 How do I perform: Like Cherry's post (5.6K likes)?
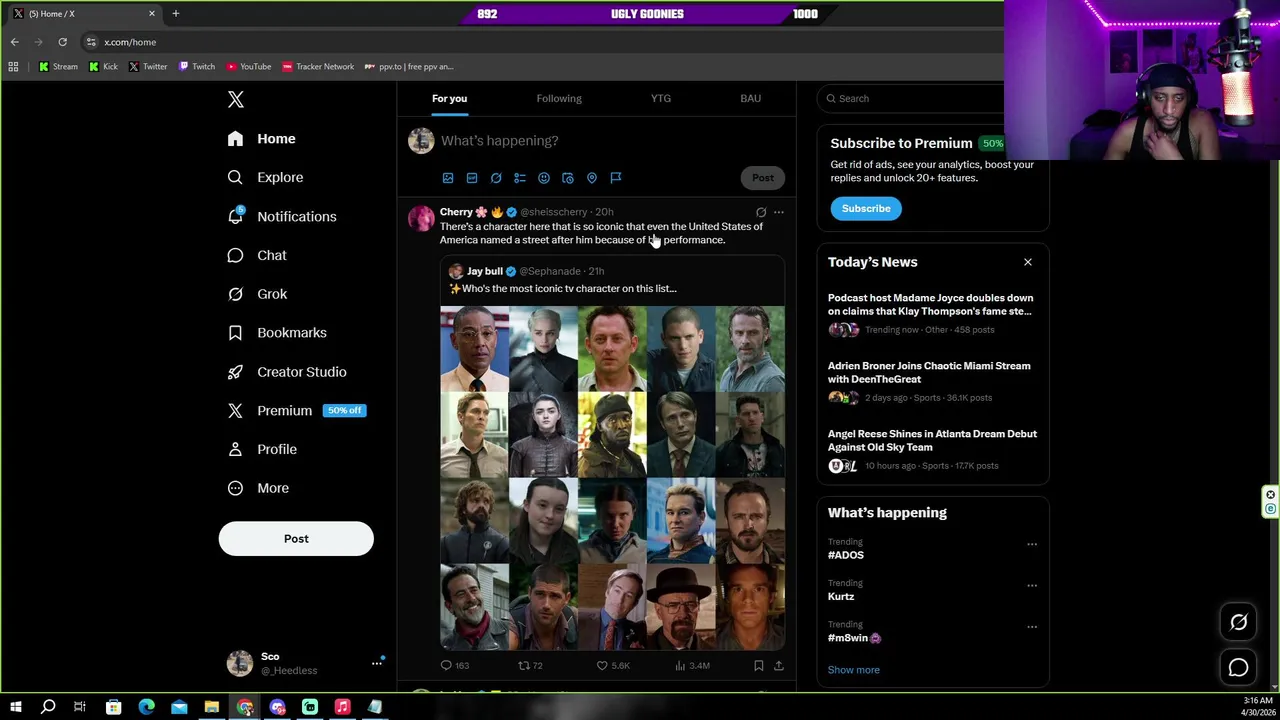pyautogui.click(x=613, y=665)
